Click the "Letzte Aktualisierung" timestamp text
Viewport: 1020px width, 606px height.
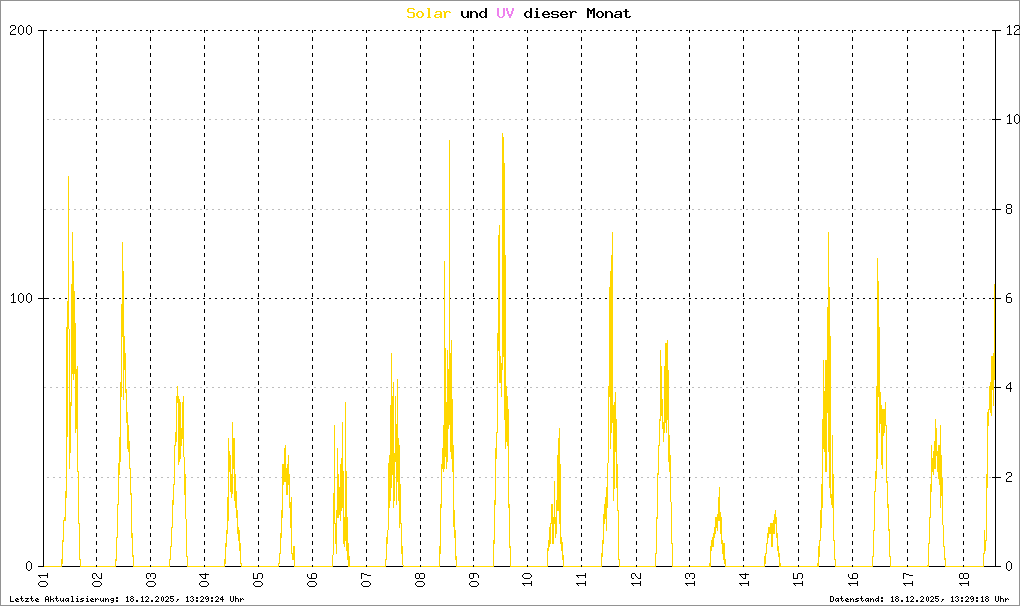[126, 598]
